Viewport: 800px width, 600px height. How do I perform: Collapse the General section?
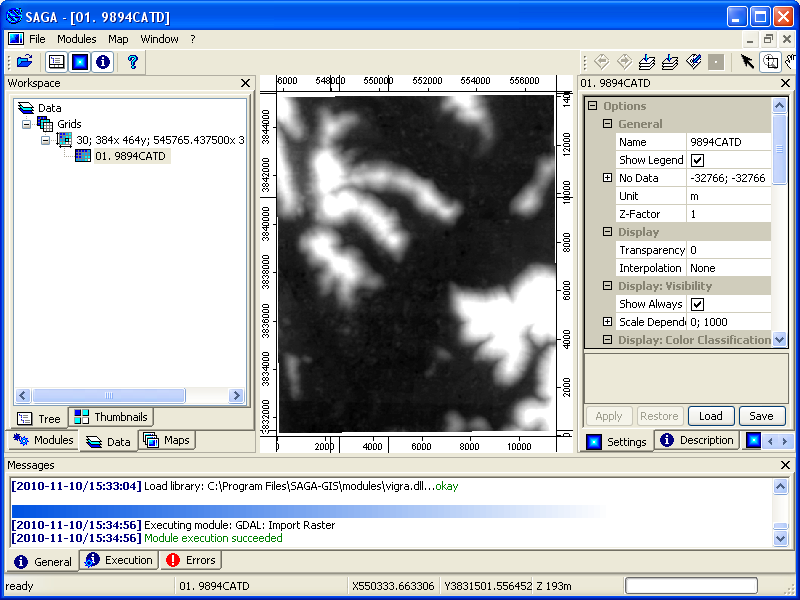[607, 124]
